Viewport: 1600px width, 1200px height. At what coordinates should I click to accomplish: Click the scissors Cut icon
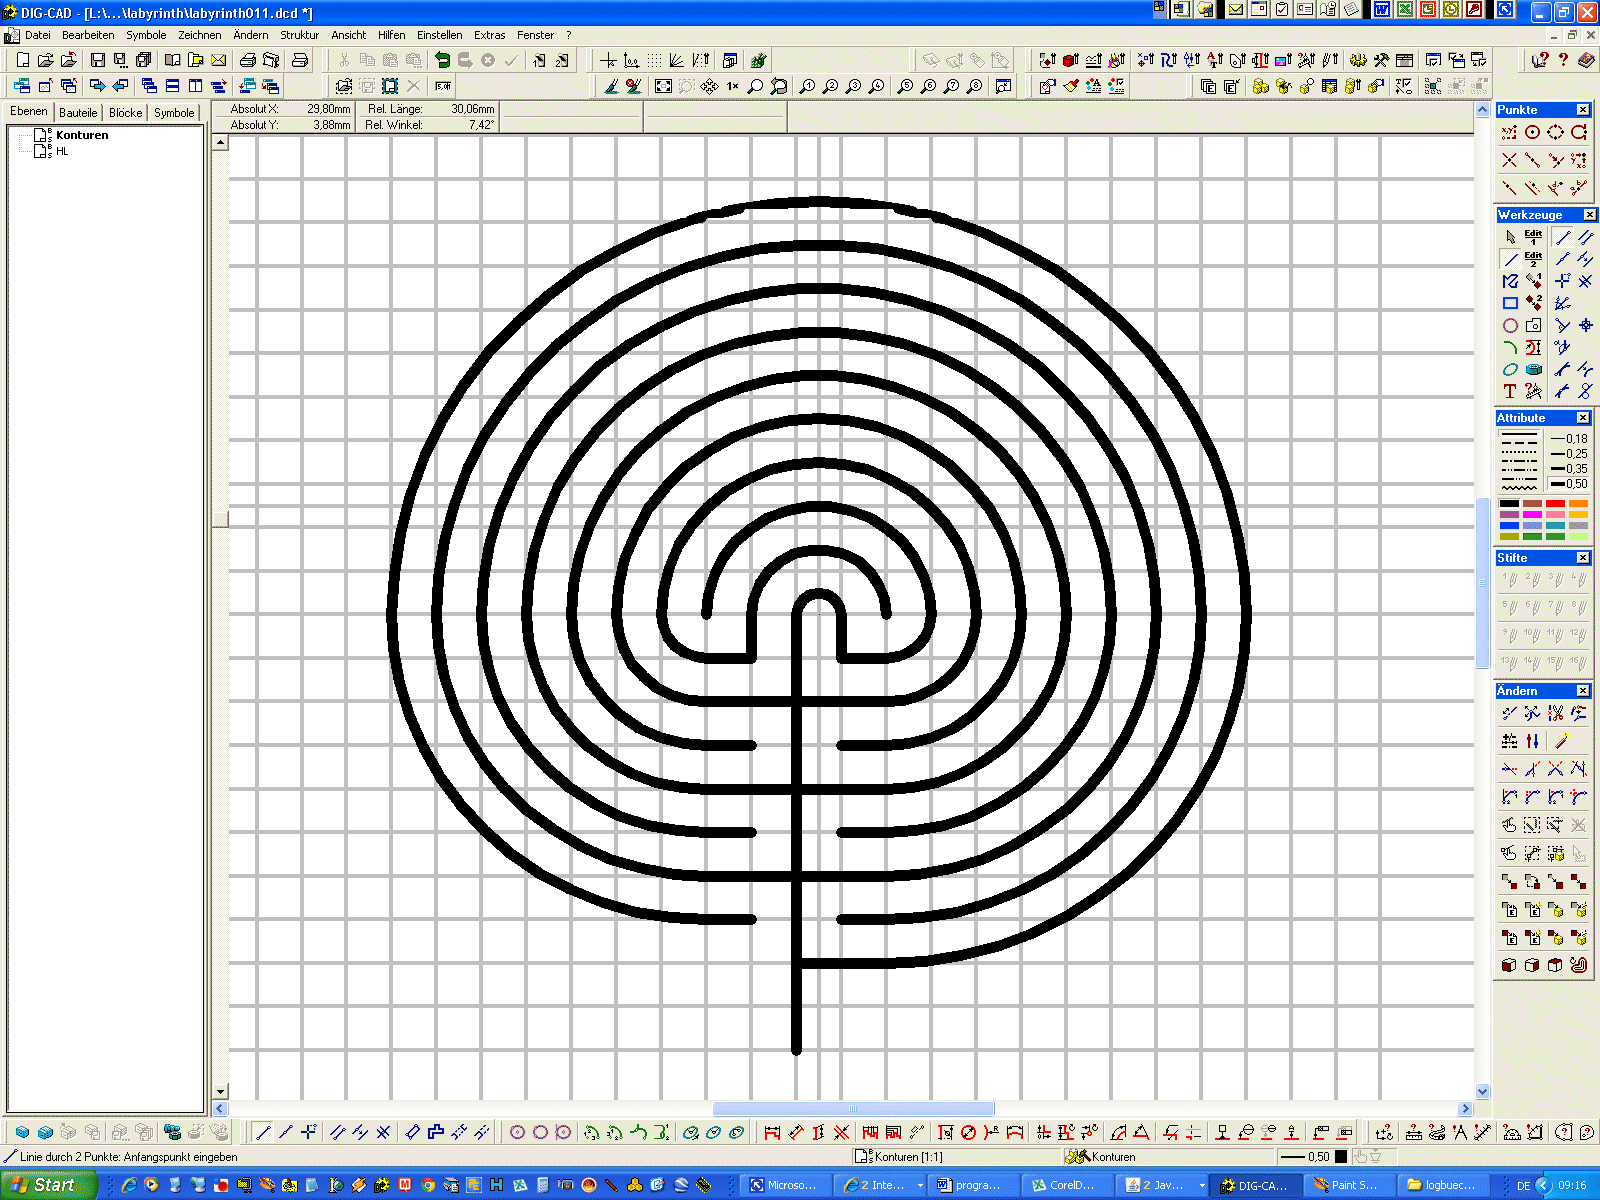click(344, 60)
